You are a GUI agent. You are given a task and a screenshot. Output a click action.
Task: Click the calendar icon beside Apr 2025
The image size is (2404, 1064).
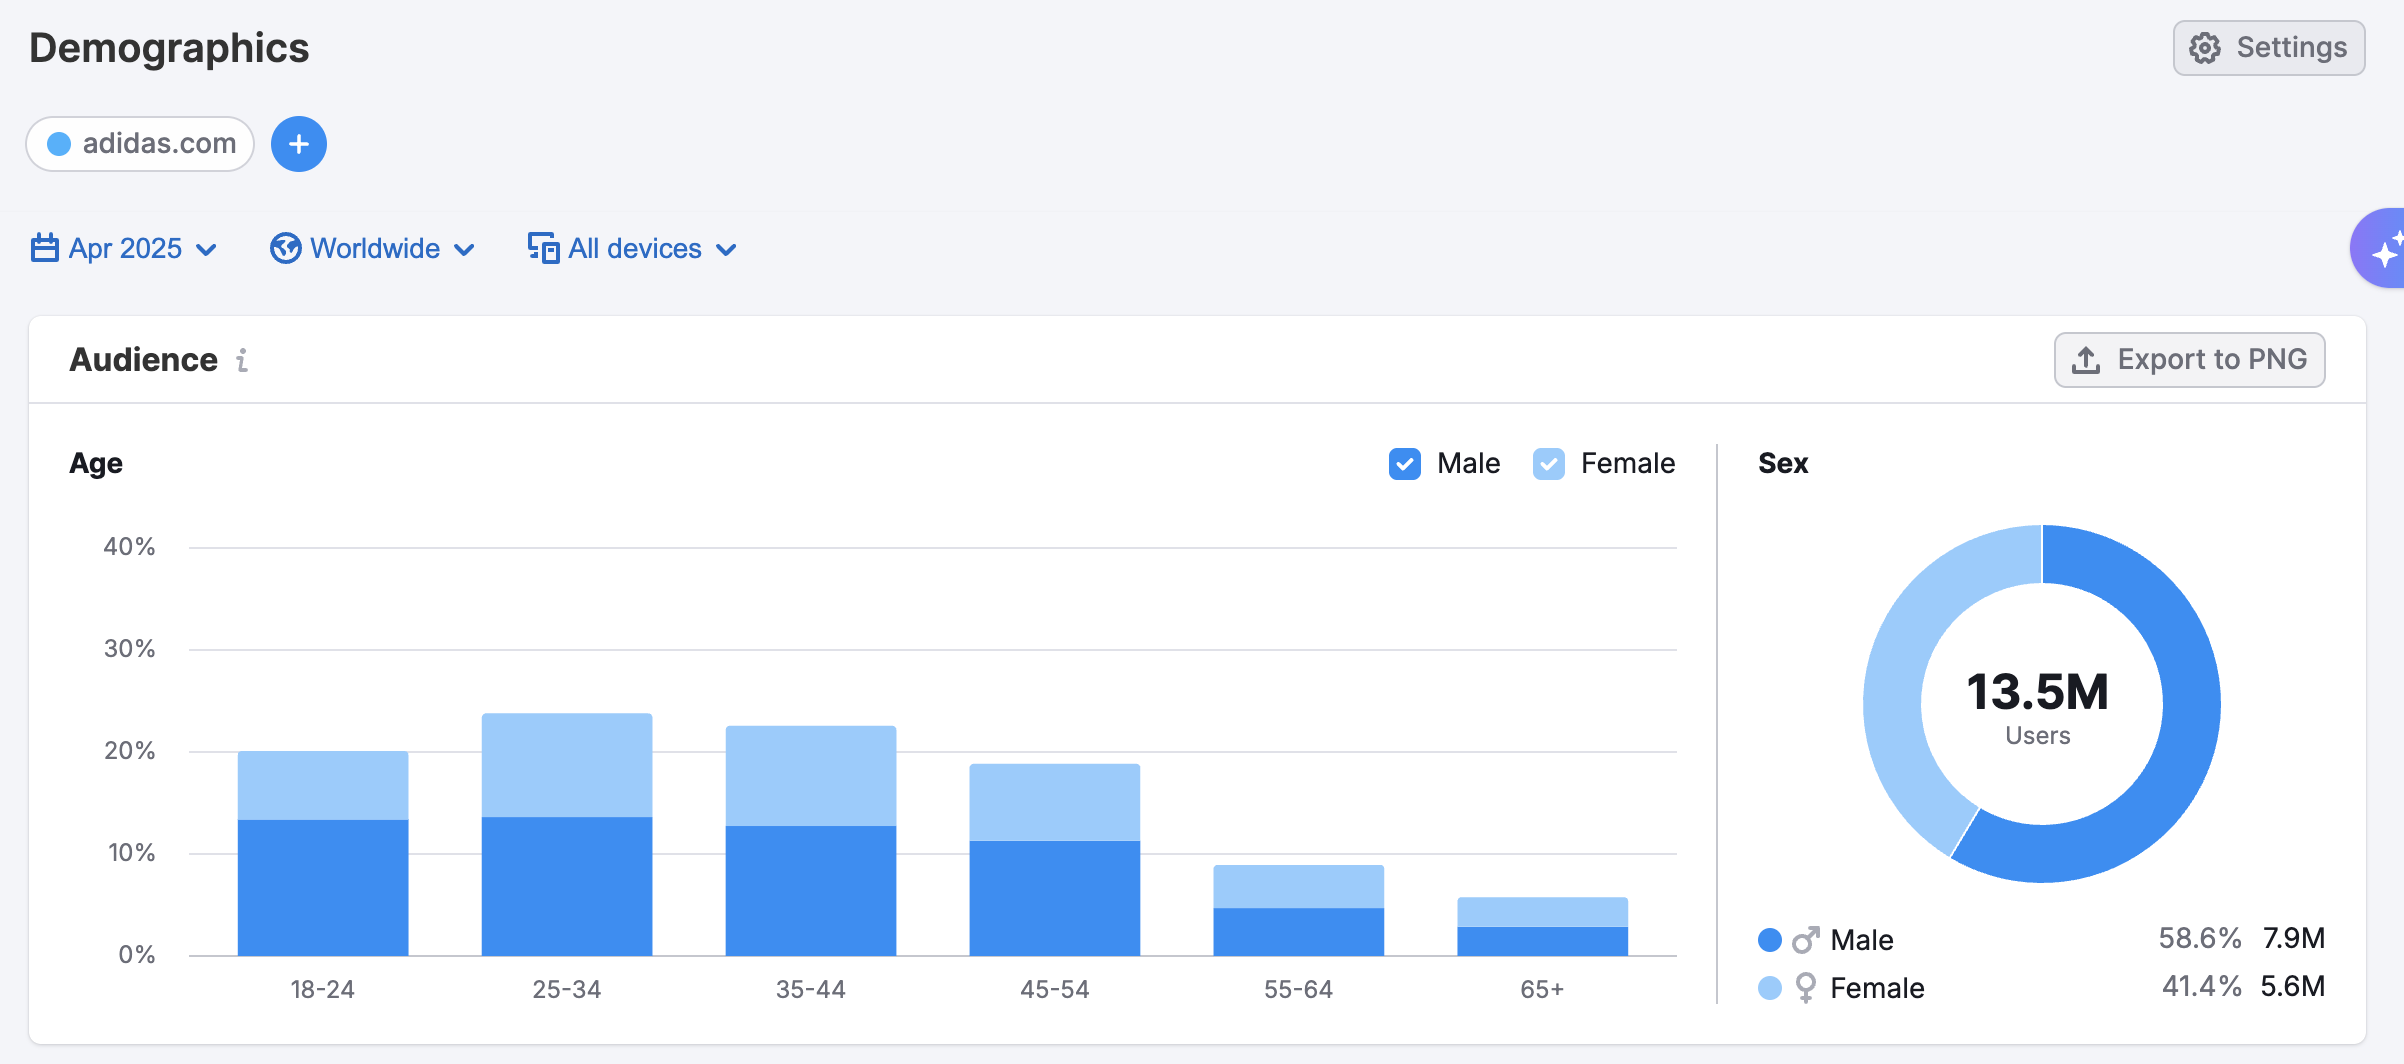(x=45, y=248)
